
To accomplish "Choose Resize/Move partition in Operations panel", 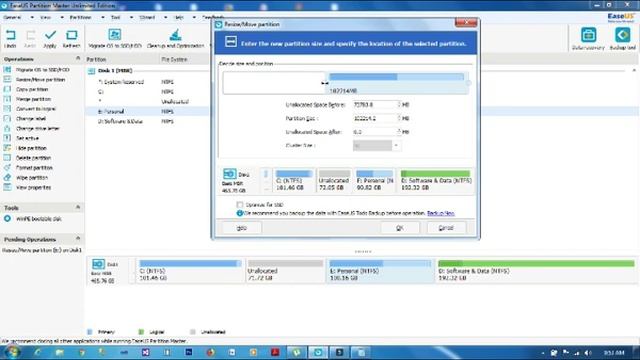I will pos(40,80).
